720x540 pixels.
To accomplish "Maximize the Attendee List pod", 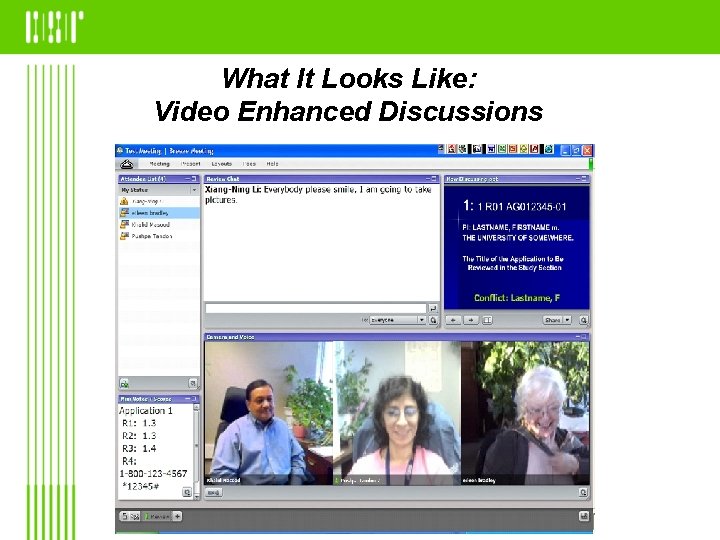I will (194, 179).
